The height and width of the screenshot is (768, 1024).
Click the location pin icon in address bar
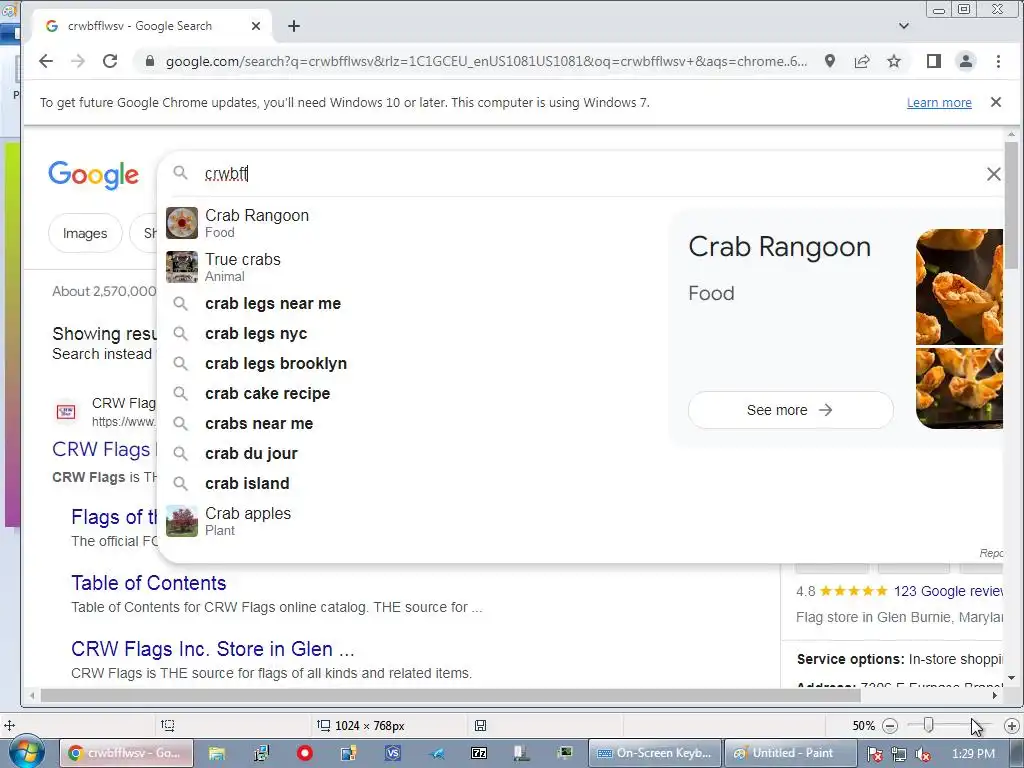[x=829, y=61]
